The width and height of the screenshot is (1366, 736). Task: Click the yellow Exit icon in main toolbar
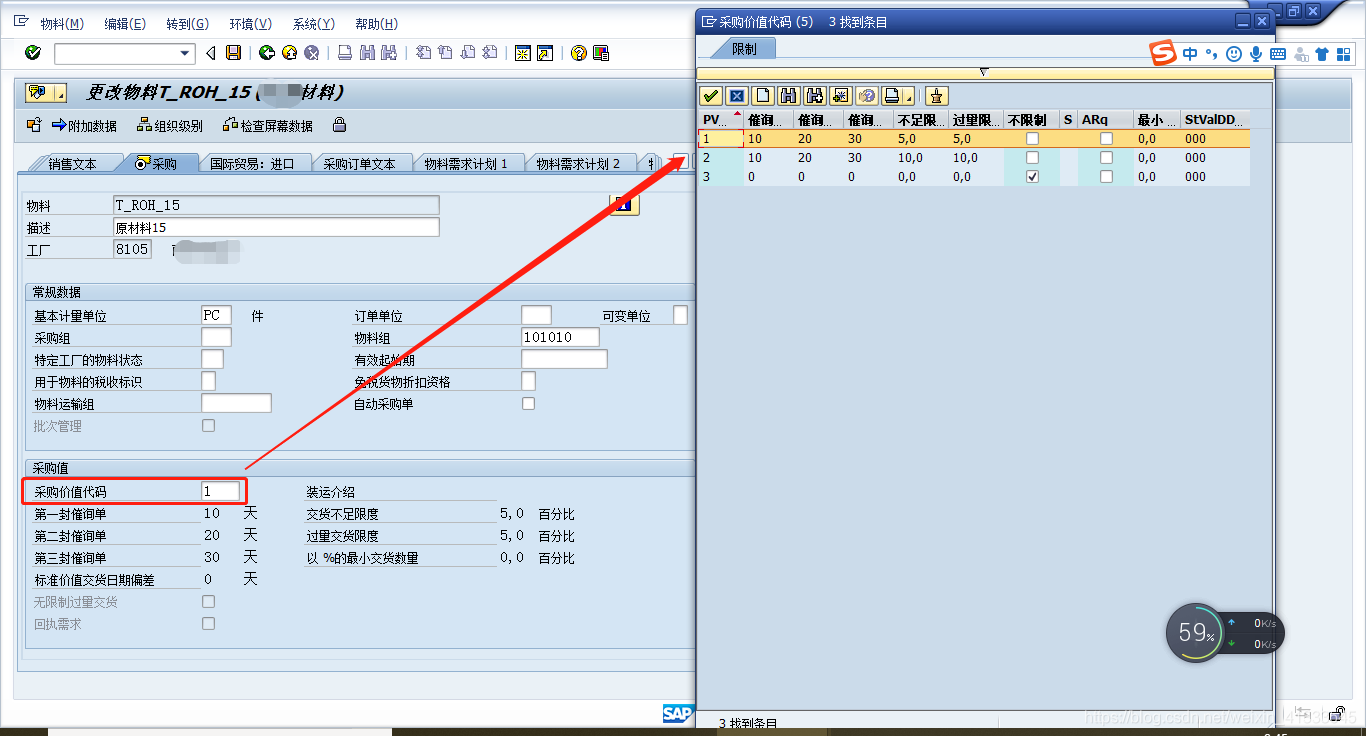(289, 53)
